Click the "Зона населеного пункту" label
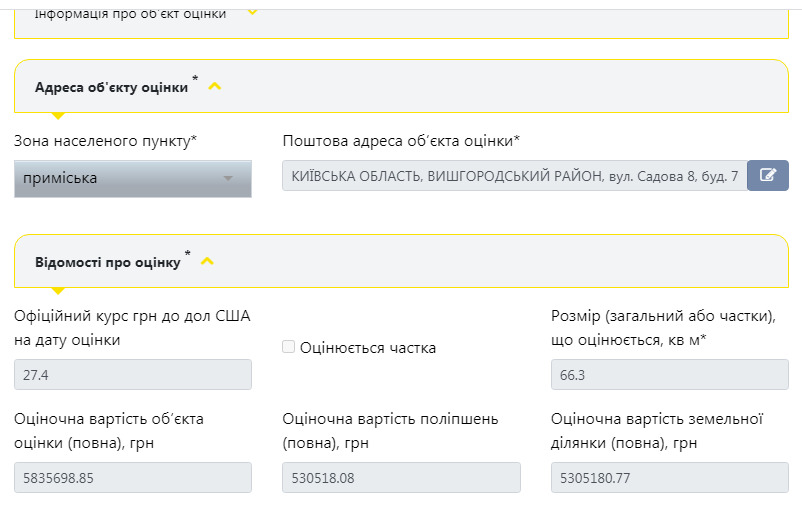The height and width of the screenshot is (528, 802). pyautogui.click(x=105, y=141)
